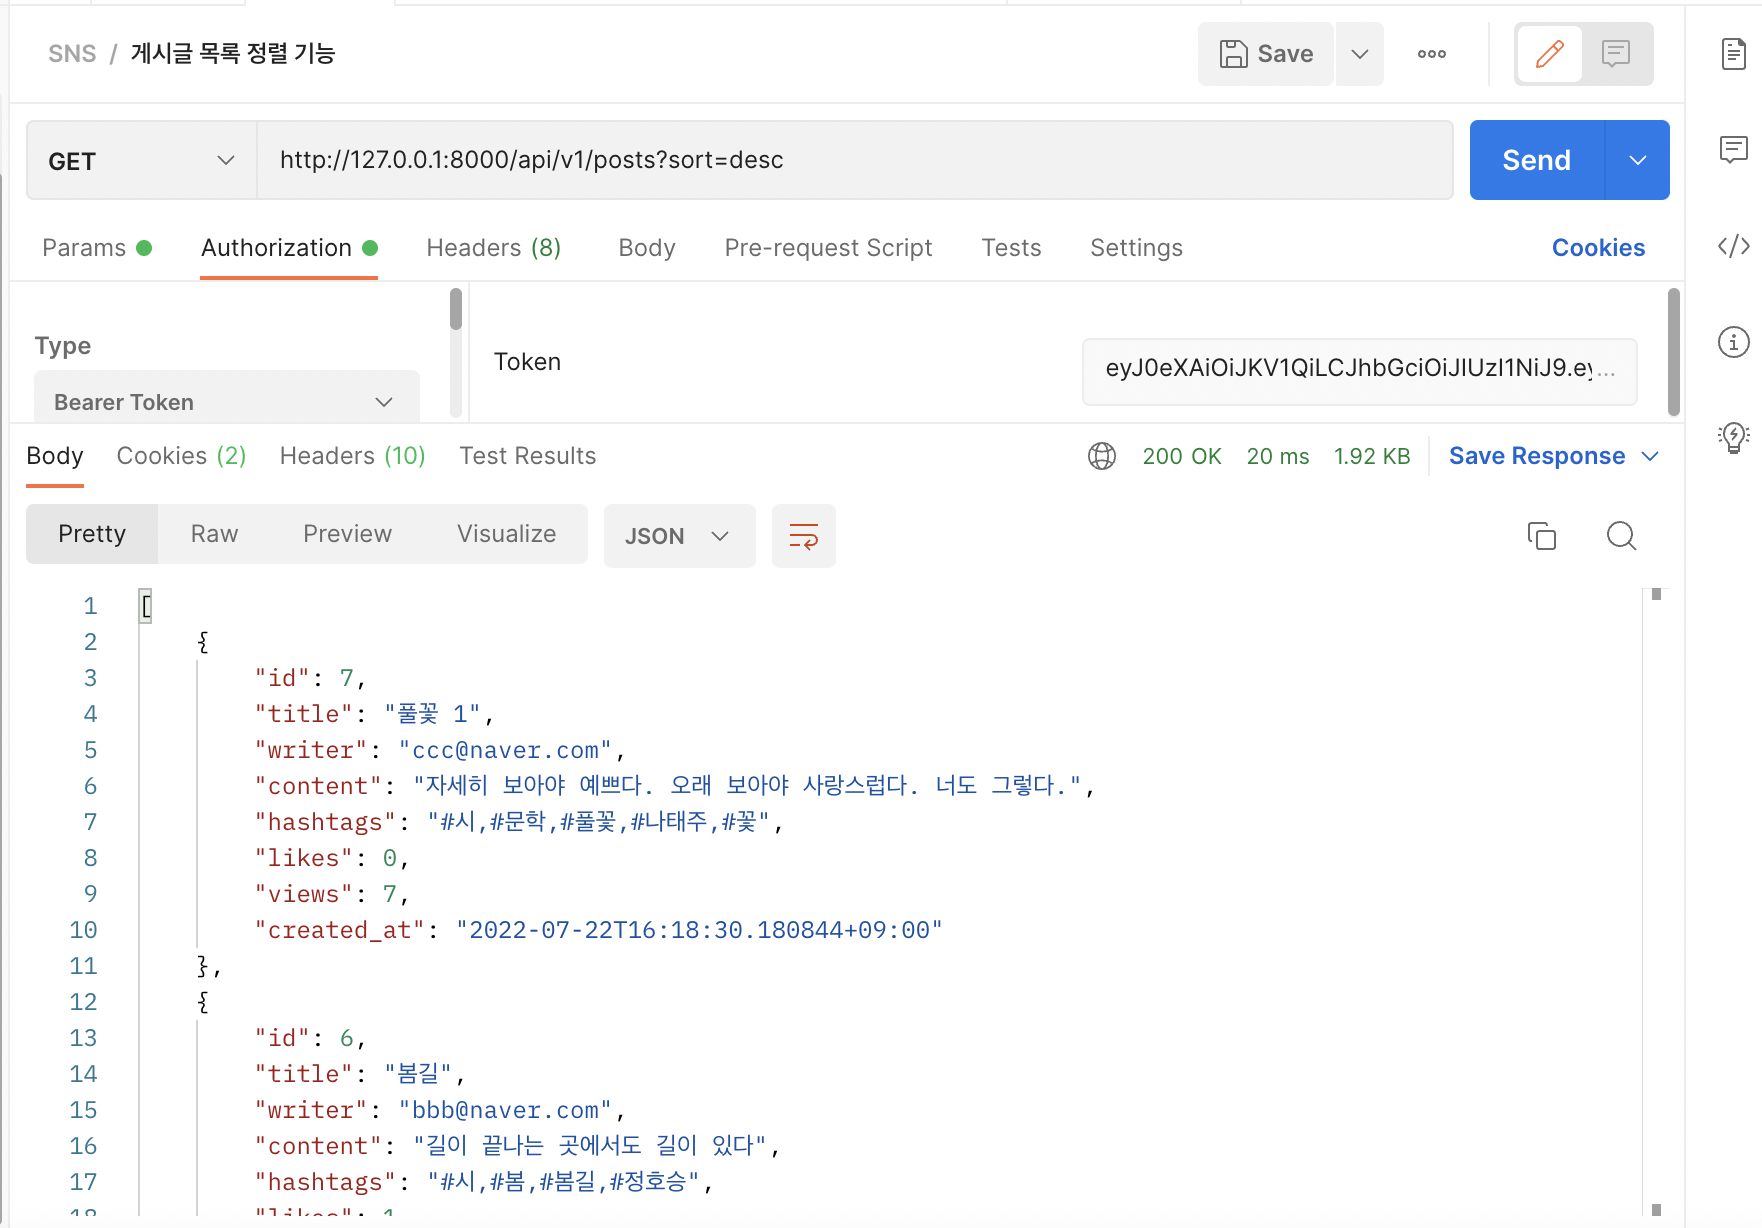This screenshot has height=1228, width=1762.
Task: Switch to pencil edit mode
Action: coord(1550,54)
